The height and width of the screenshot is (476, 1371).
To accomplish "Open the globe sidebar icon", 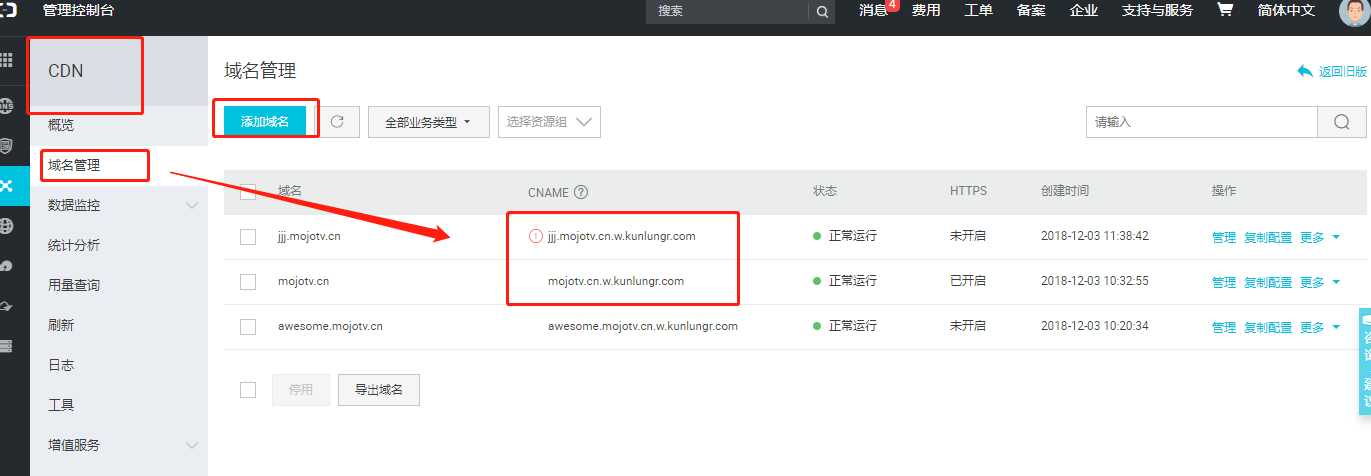I will point(7,226).
